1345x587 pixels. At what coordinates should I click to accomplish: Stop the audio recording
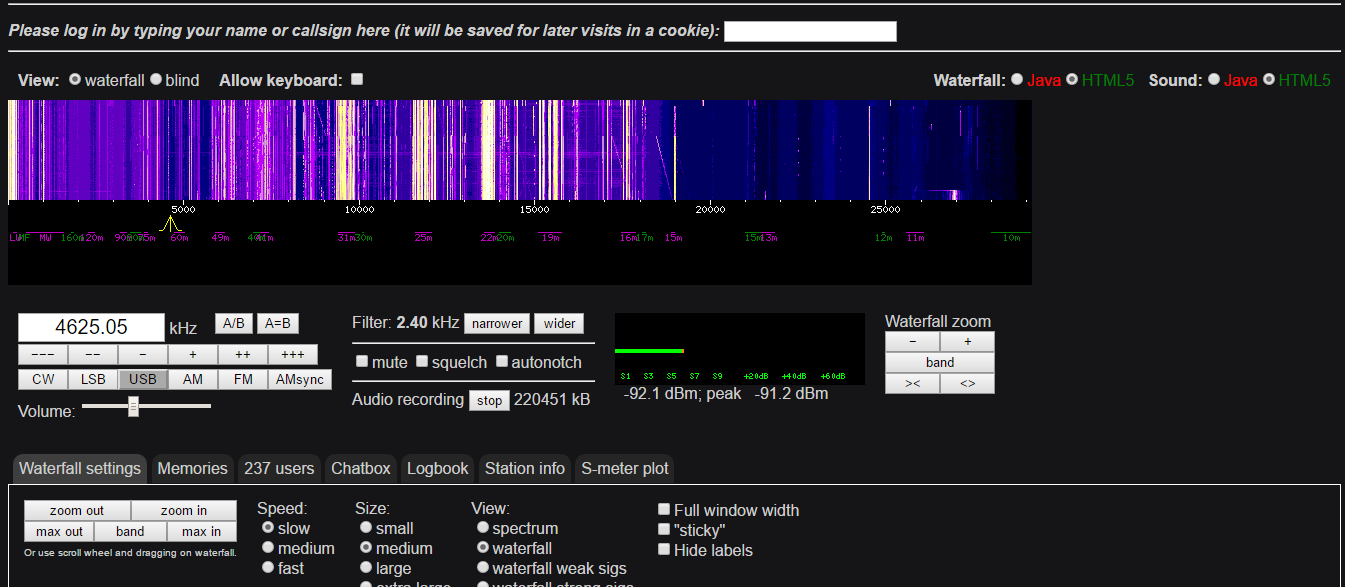[x=489, y=400]
